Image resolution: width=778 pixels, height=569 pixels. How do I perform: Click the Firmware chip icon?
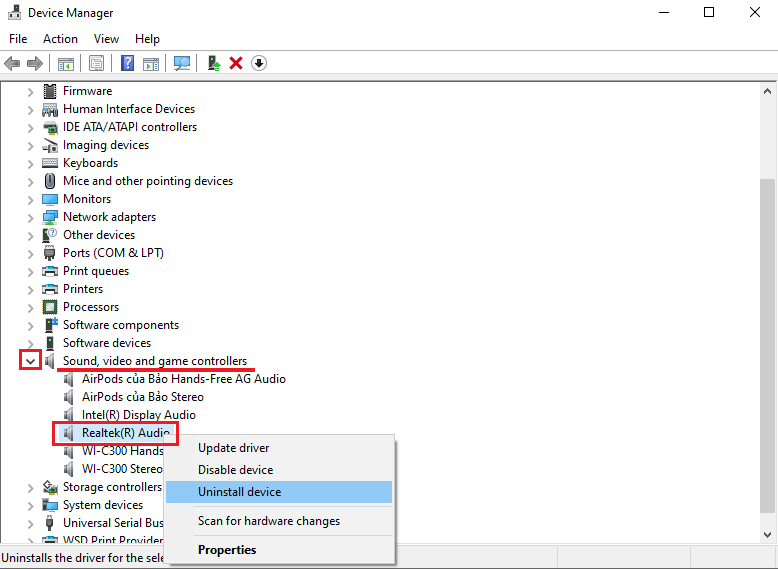pyautogui.click(x=50, y=91)
